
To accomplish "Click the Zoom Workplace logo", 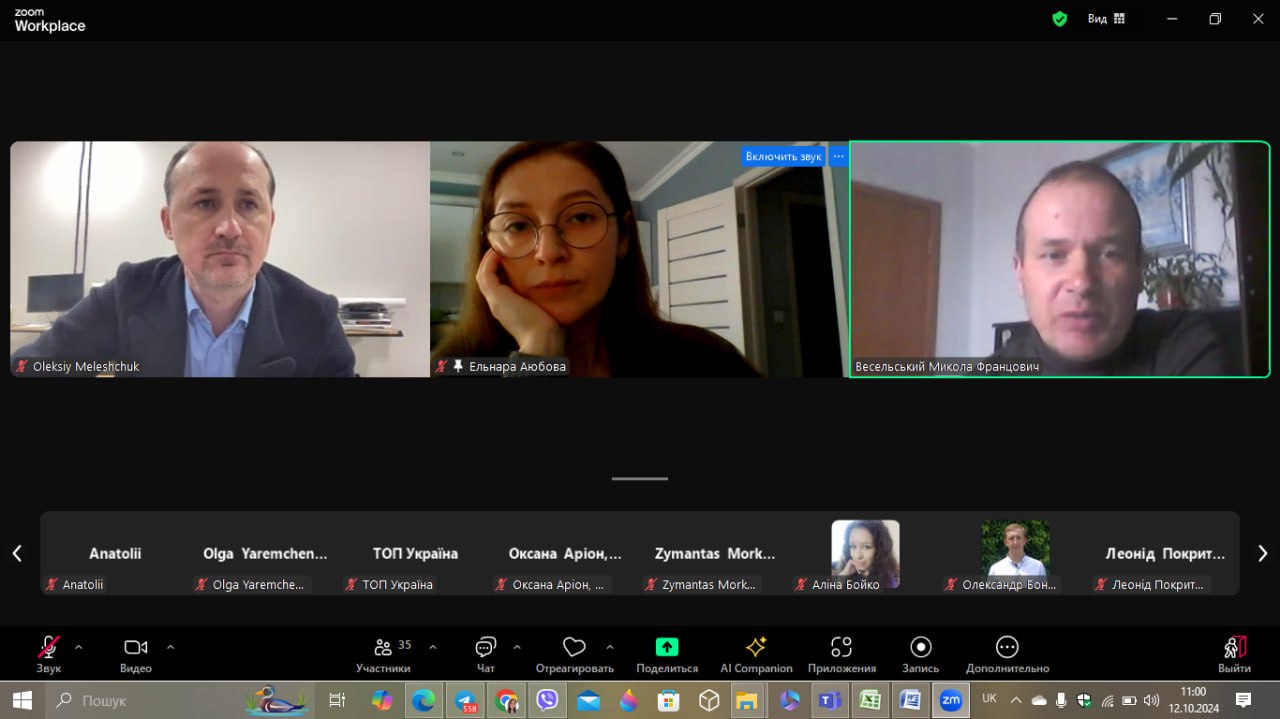I will [49, 21].
